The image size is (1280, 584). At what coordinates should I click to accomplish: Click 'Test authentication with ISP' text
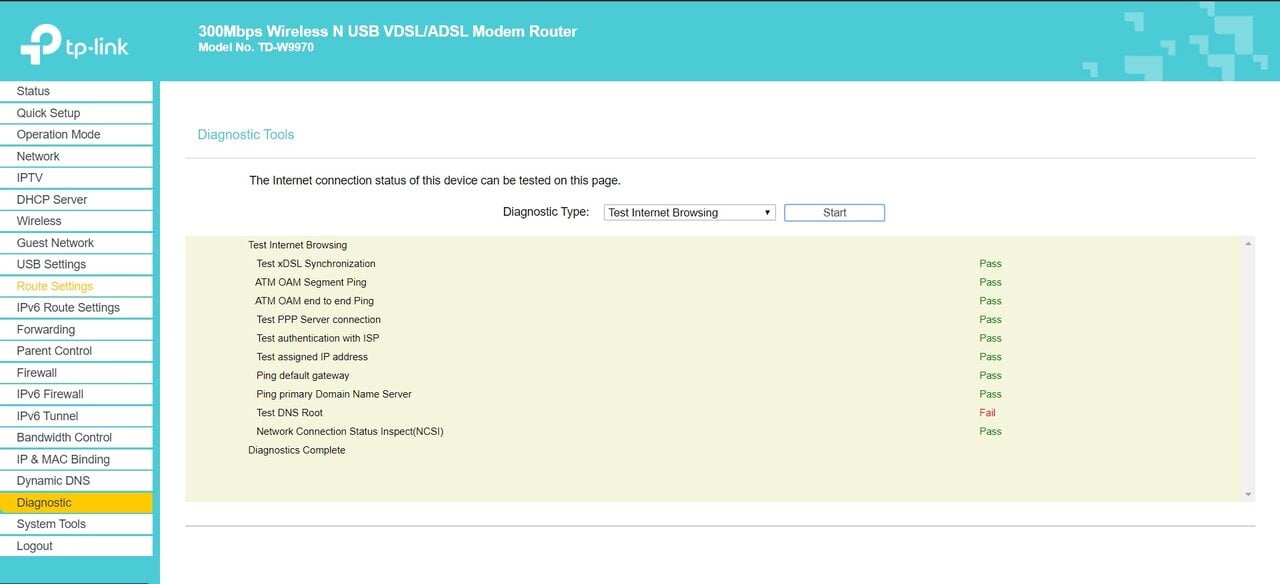[x=318, y=338]
